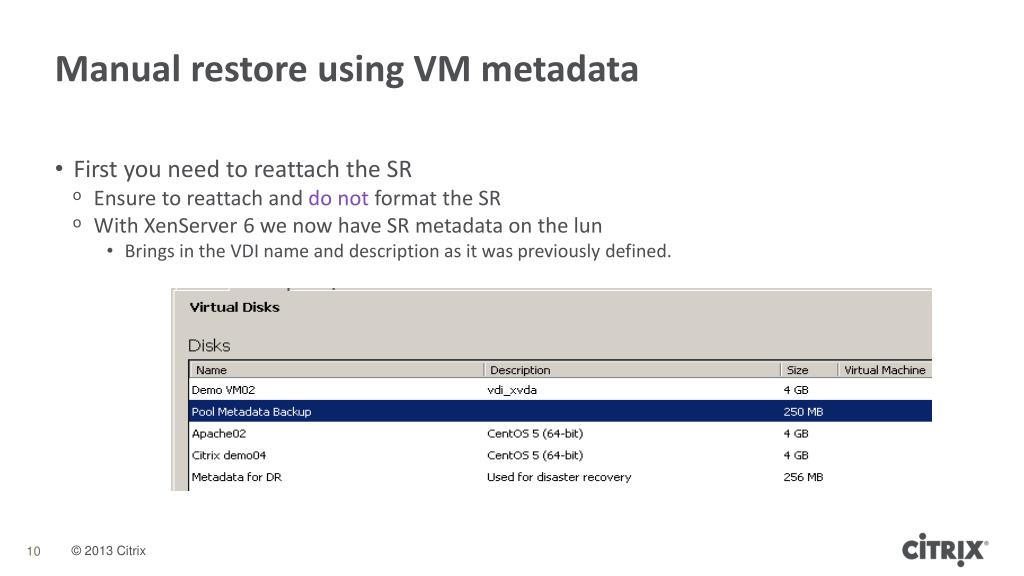Click the vdi_xvda description cell

[512, 390]
